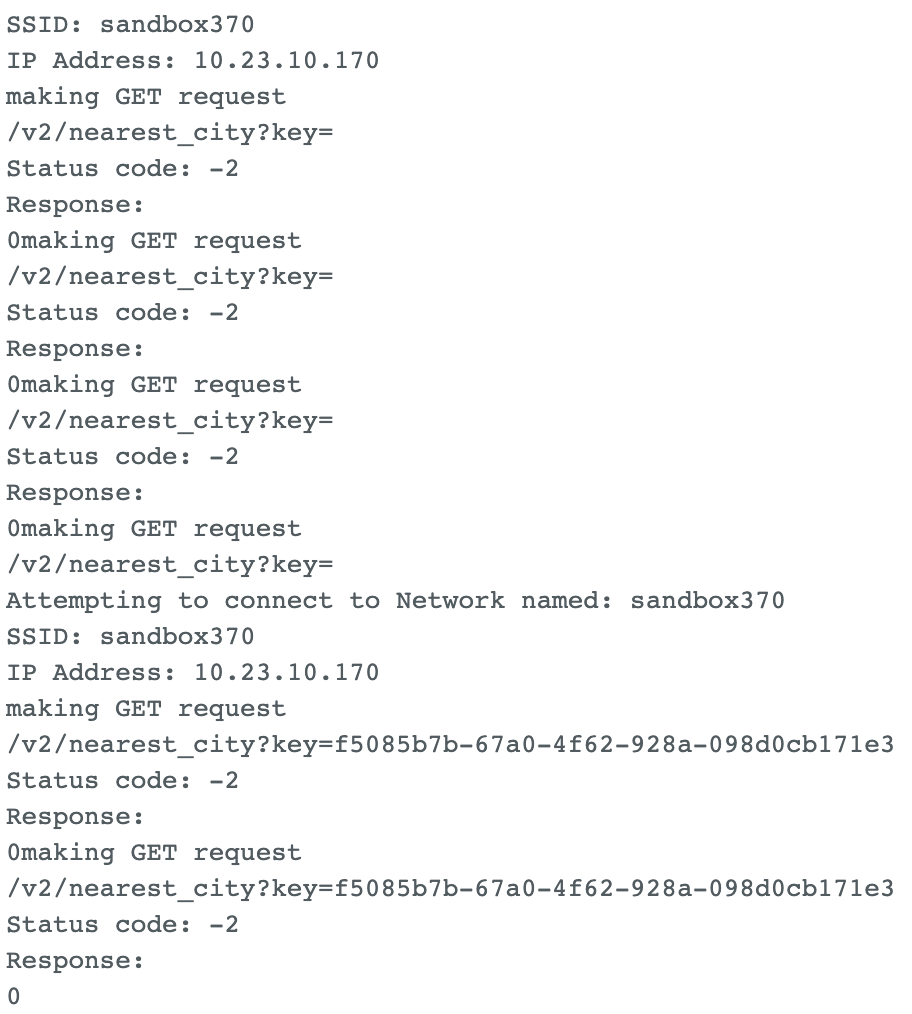Viewport: 912px width, 1014px height.
Task: Click the Attempting to connect to Network line
Action: [395, 600]
